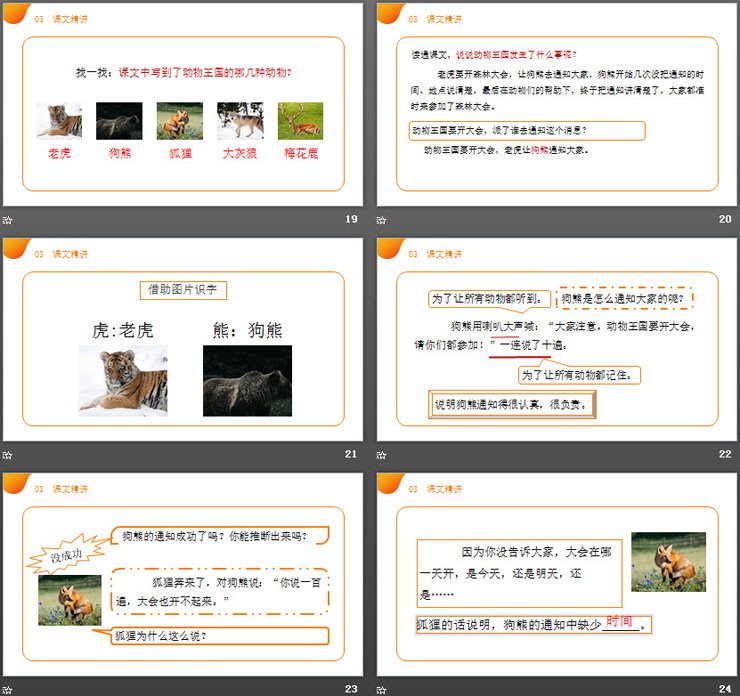Click the animation star icon under slide 24
The width and height of the screenshot is (740, 696).
383,688
